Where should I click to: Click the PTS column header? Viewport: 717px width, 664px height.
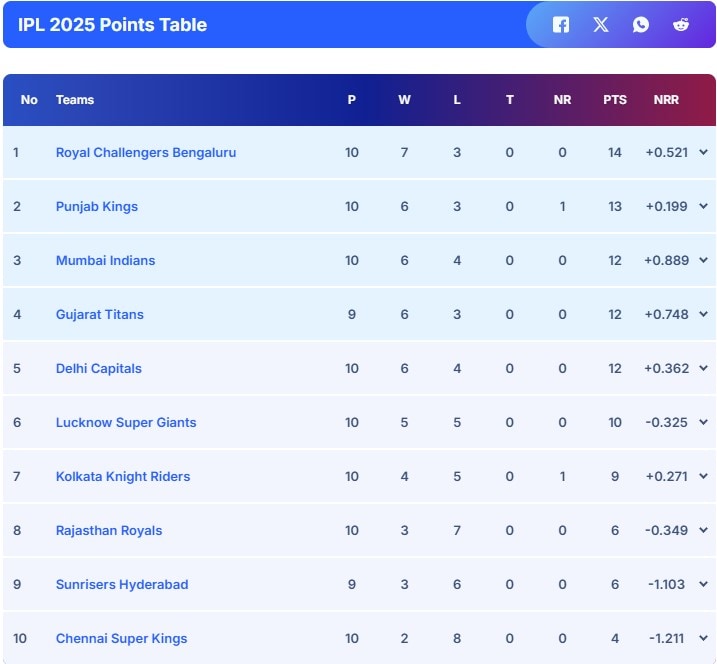click(x=615, y=100)
